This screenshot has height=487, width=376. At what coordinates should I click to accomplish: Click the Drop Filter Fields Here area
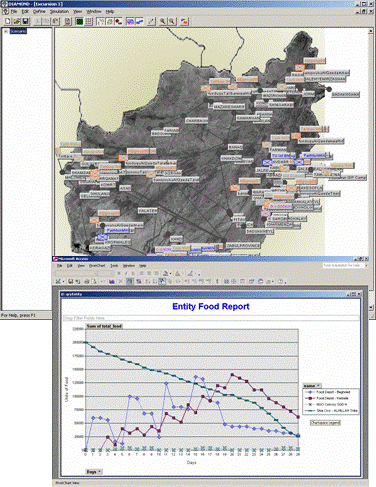(x=211, y=318)
